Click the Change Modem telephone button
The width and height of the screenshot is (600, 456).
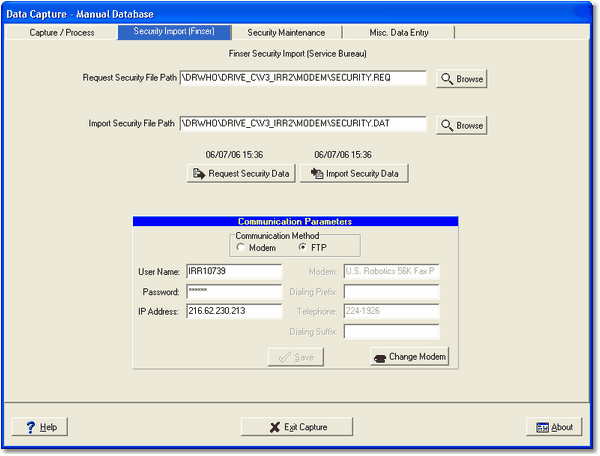coord(410,357)
